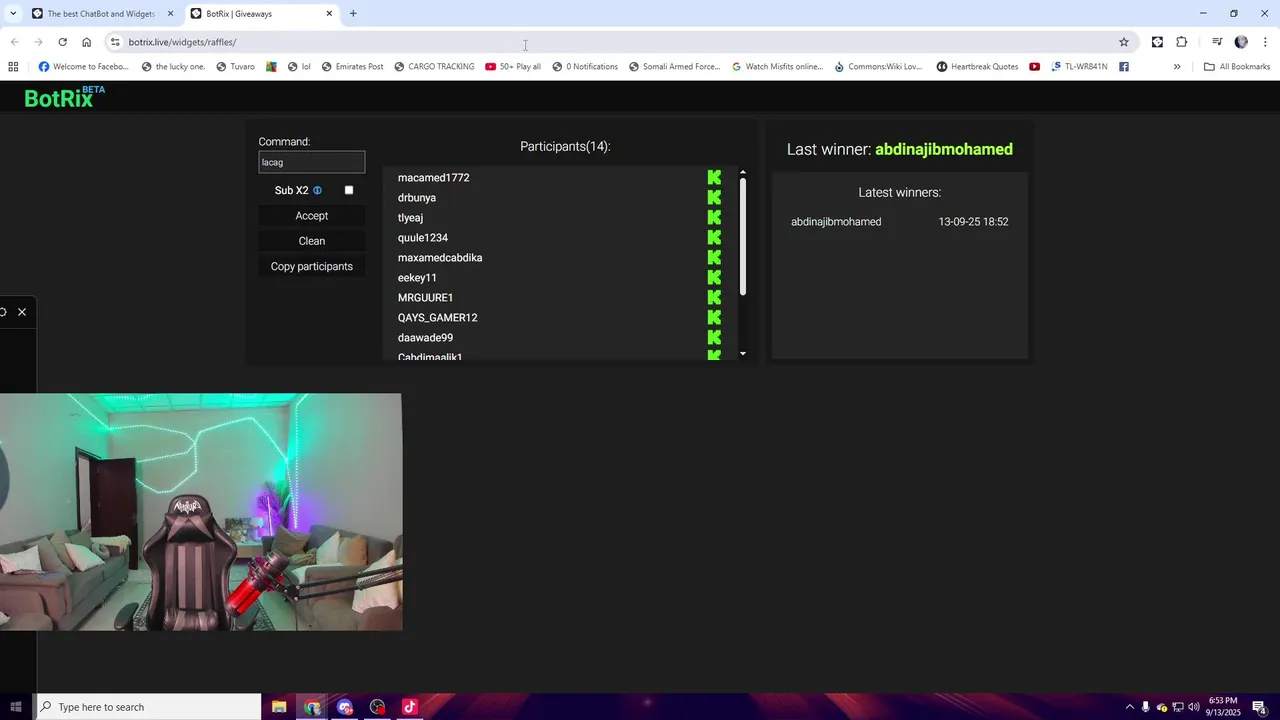Click the Sub X2 info icon
The image size is (1280, 720).
[x=317, y=190]
